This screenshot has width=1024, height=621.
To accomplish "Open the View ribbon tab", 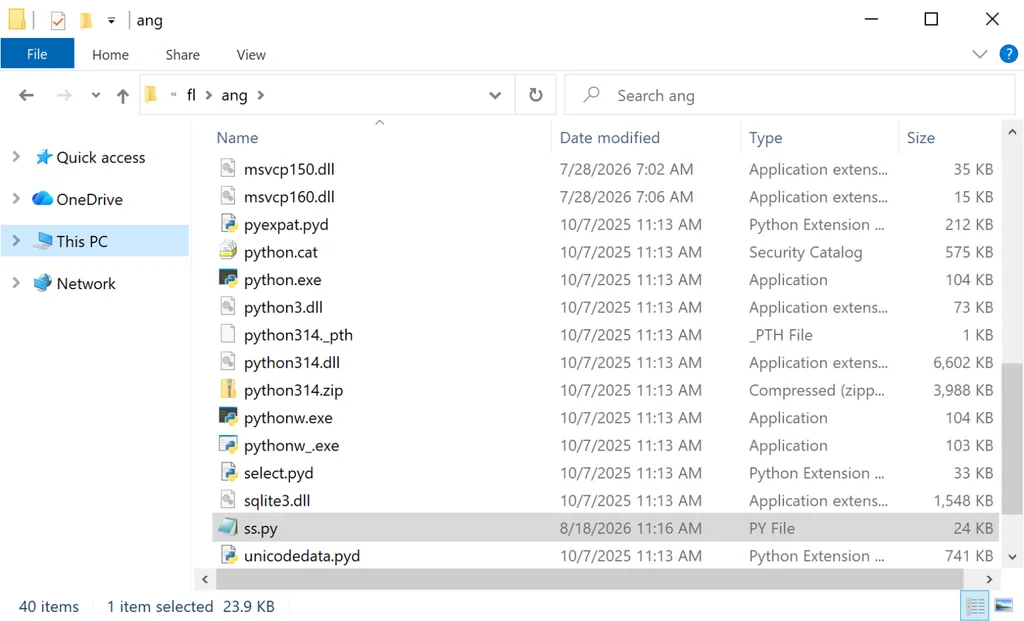I will 251,55.
